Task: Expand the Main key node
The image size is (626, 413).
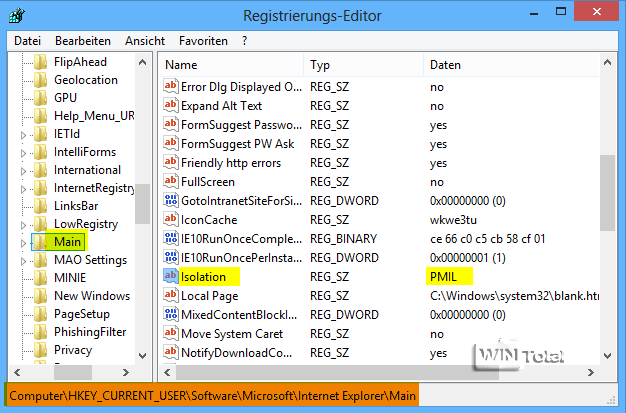Action: tap(23, 243)
